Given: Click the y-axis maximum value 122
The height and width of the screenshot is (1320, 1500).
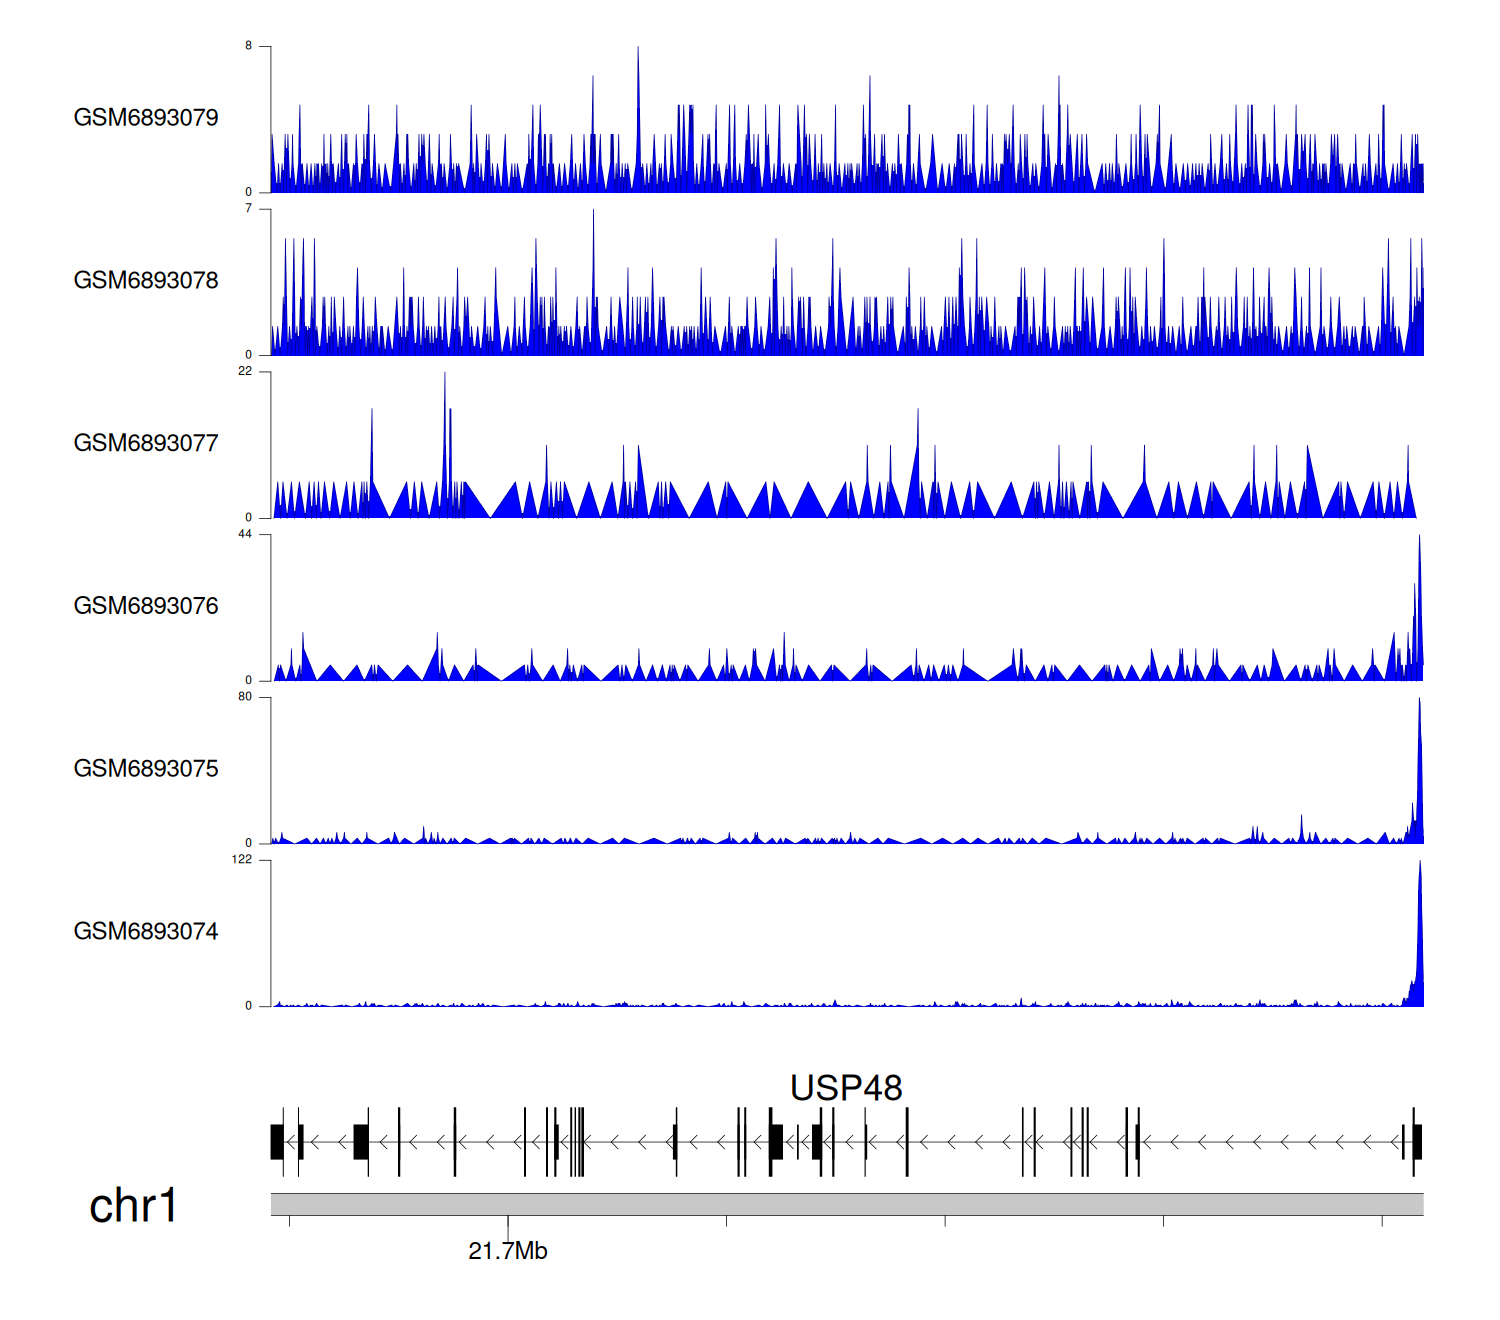Looking at the screenshot, I should pos(242,860).
